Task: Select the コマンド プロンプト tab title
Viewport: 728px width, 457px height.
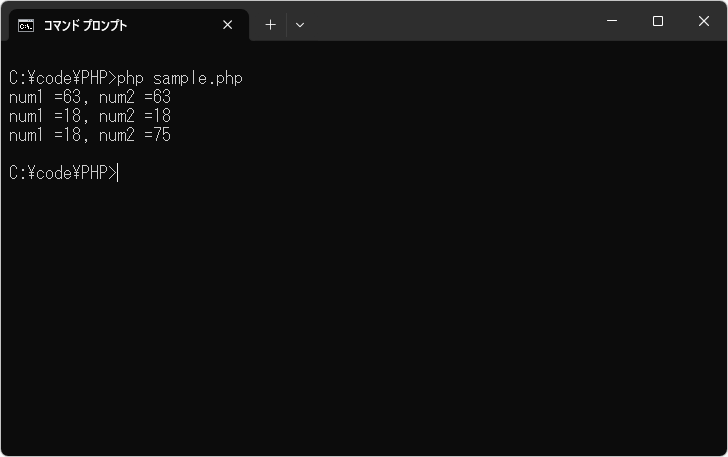Action: [85, 25]
